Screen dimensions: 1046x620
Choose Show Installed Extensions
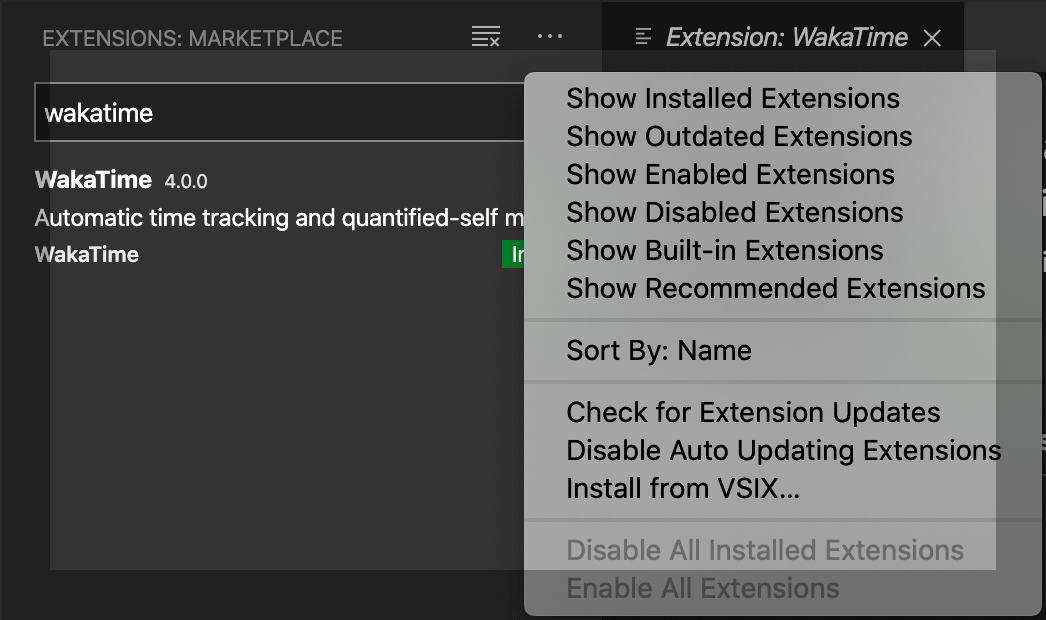pos(733,99)
